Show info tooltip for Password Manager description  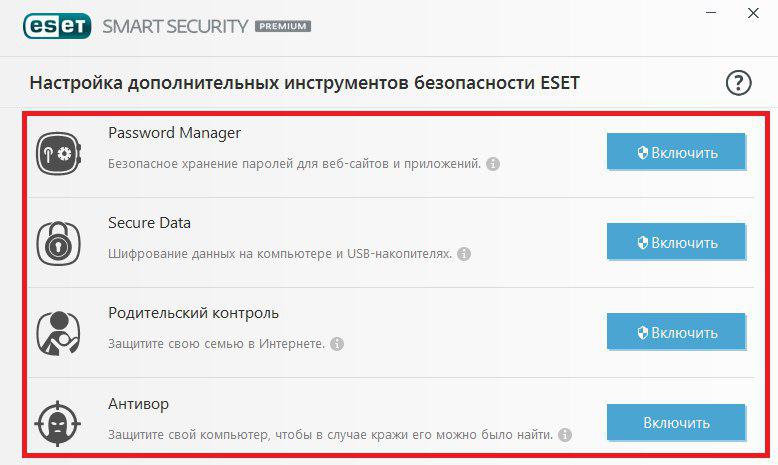click(x=493, y=164)
